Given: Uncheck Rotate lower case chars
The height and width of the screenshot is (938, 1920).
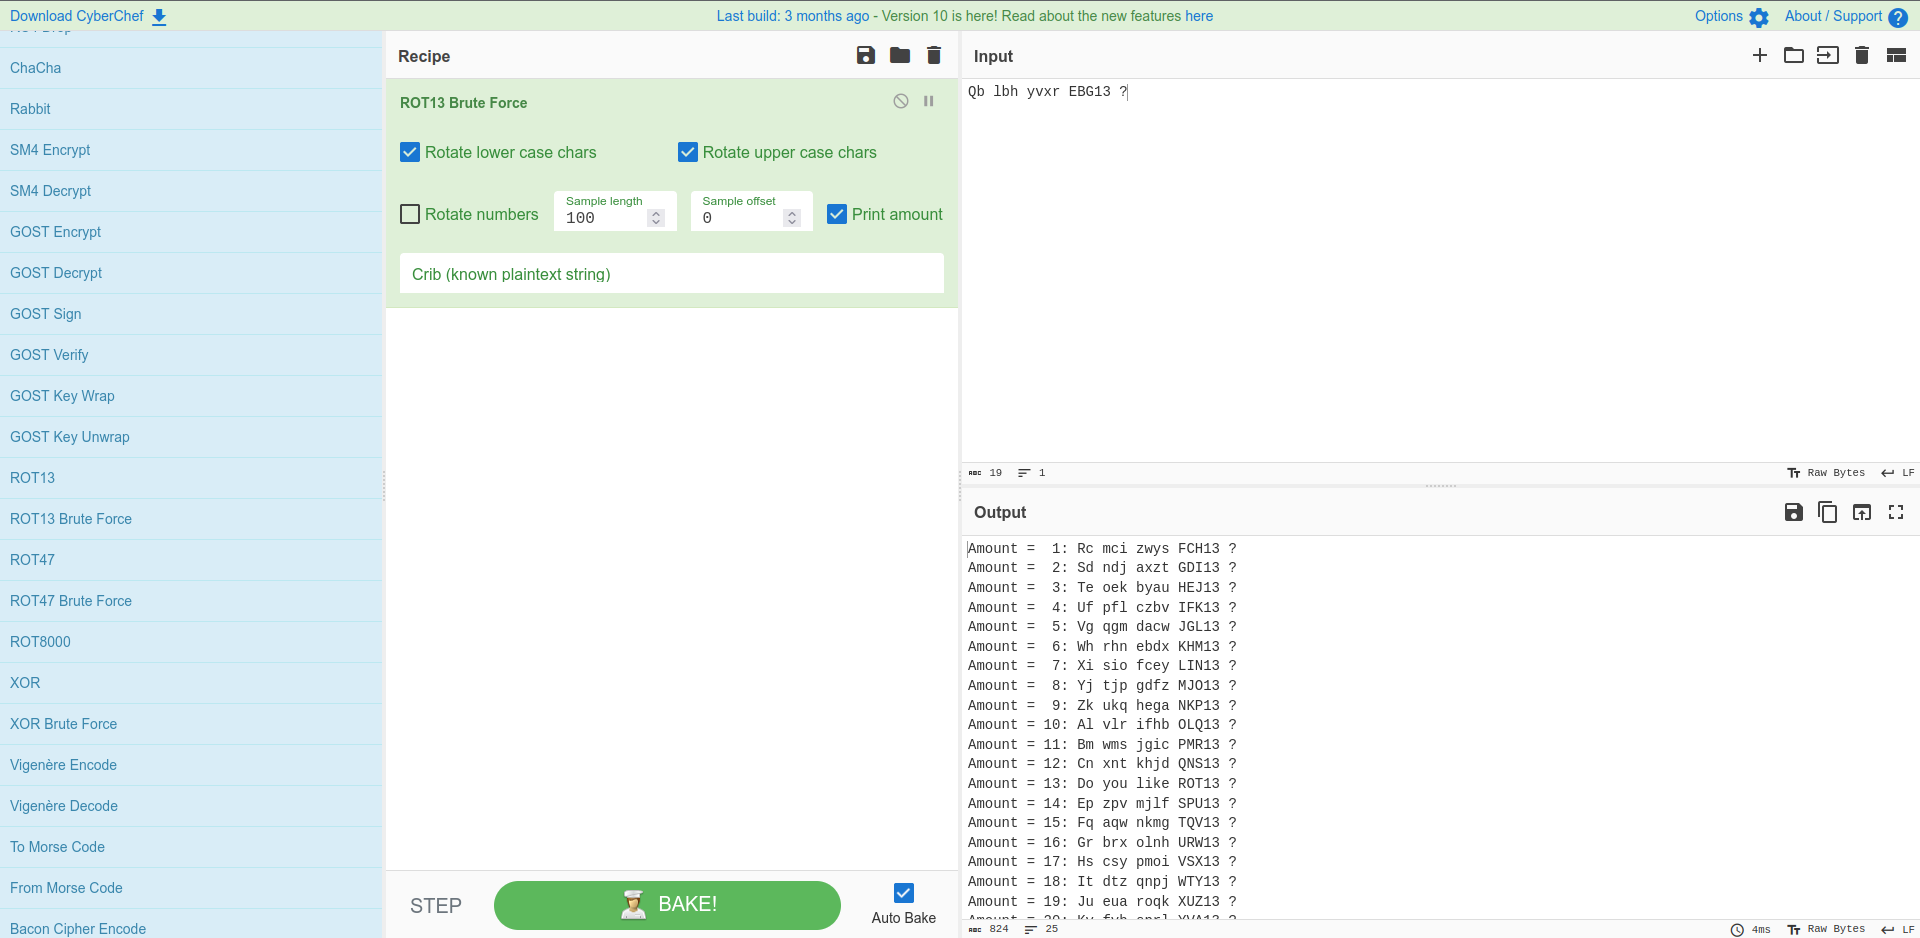Looking at the screenshot, I should [410, 152].
